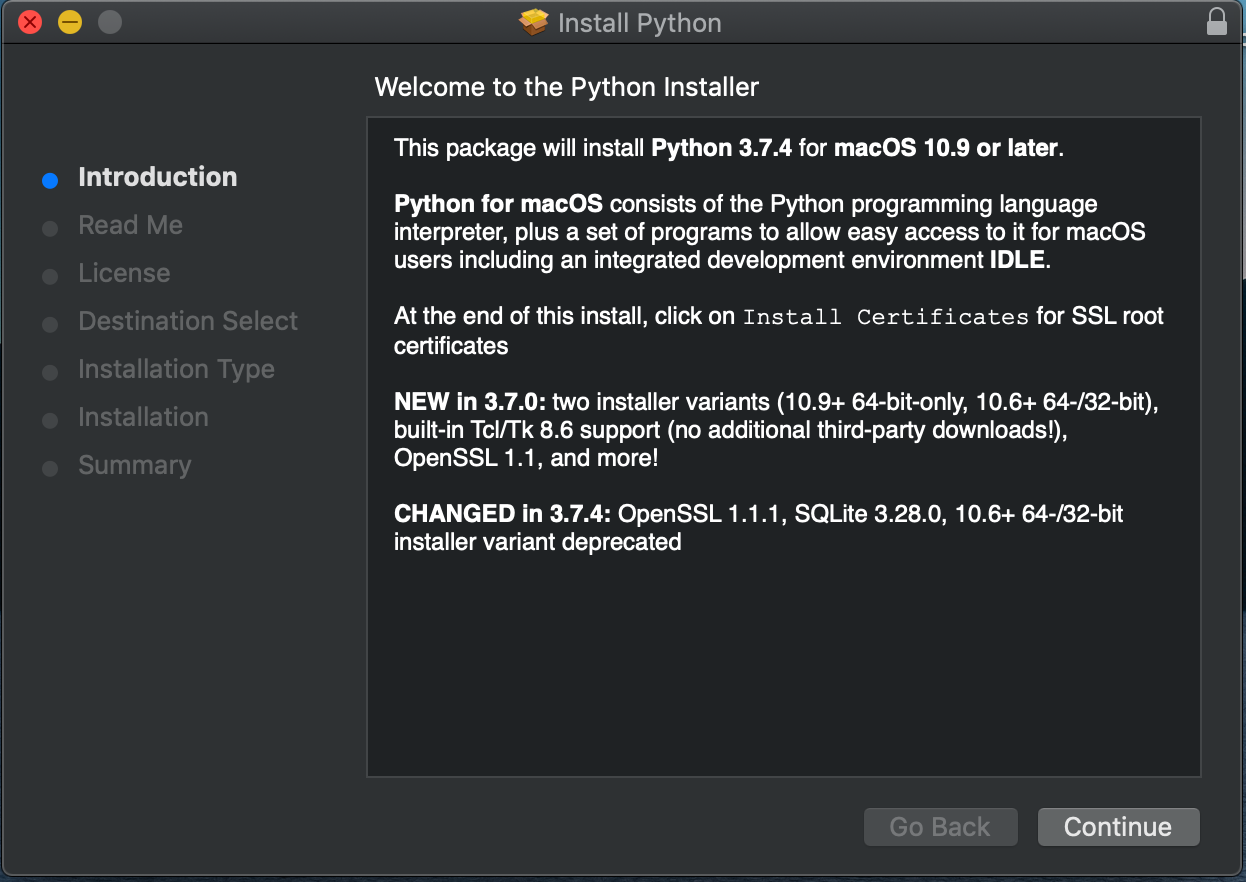
Task: Click the blue bullet next to Introduction
Action: [x=50, y=181]
